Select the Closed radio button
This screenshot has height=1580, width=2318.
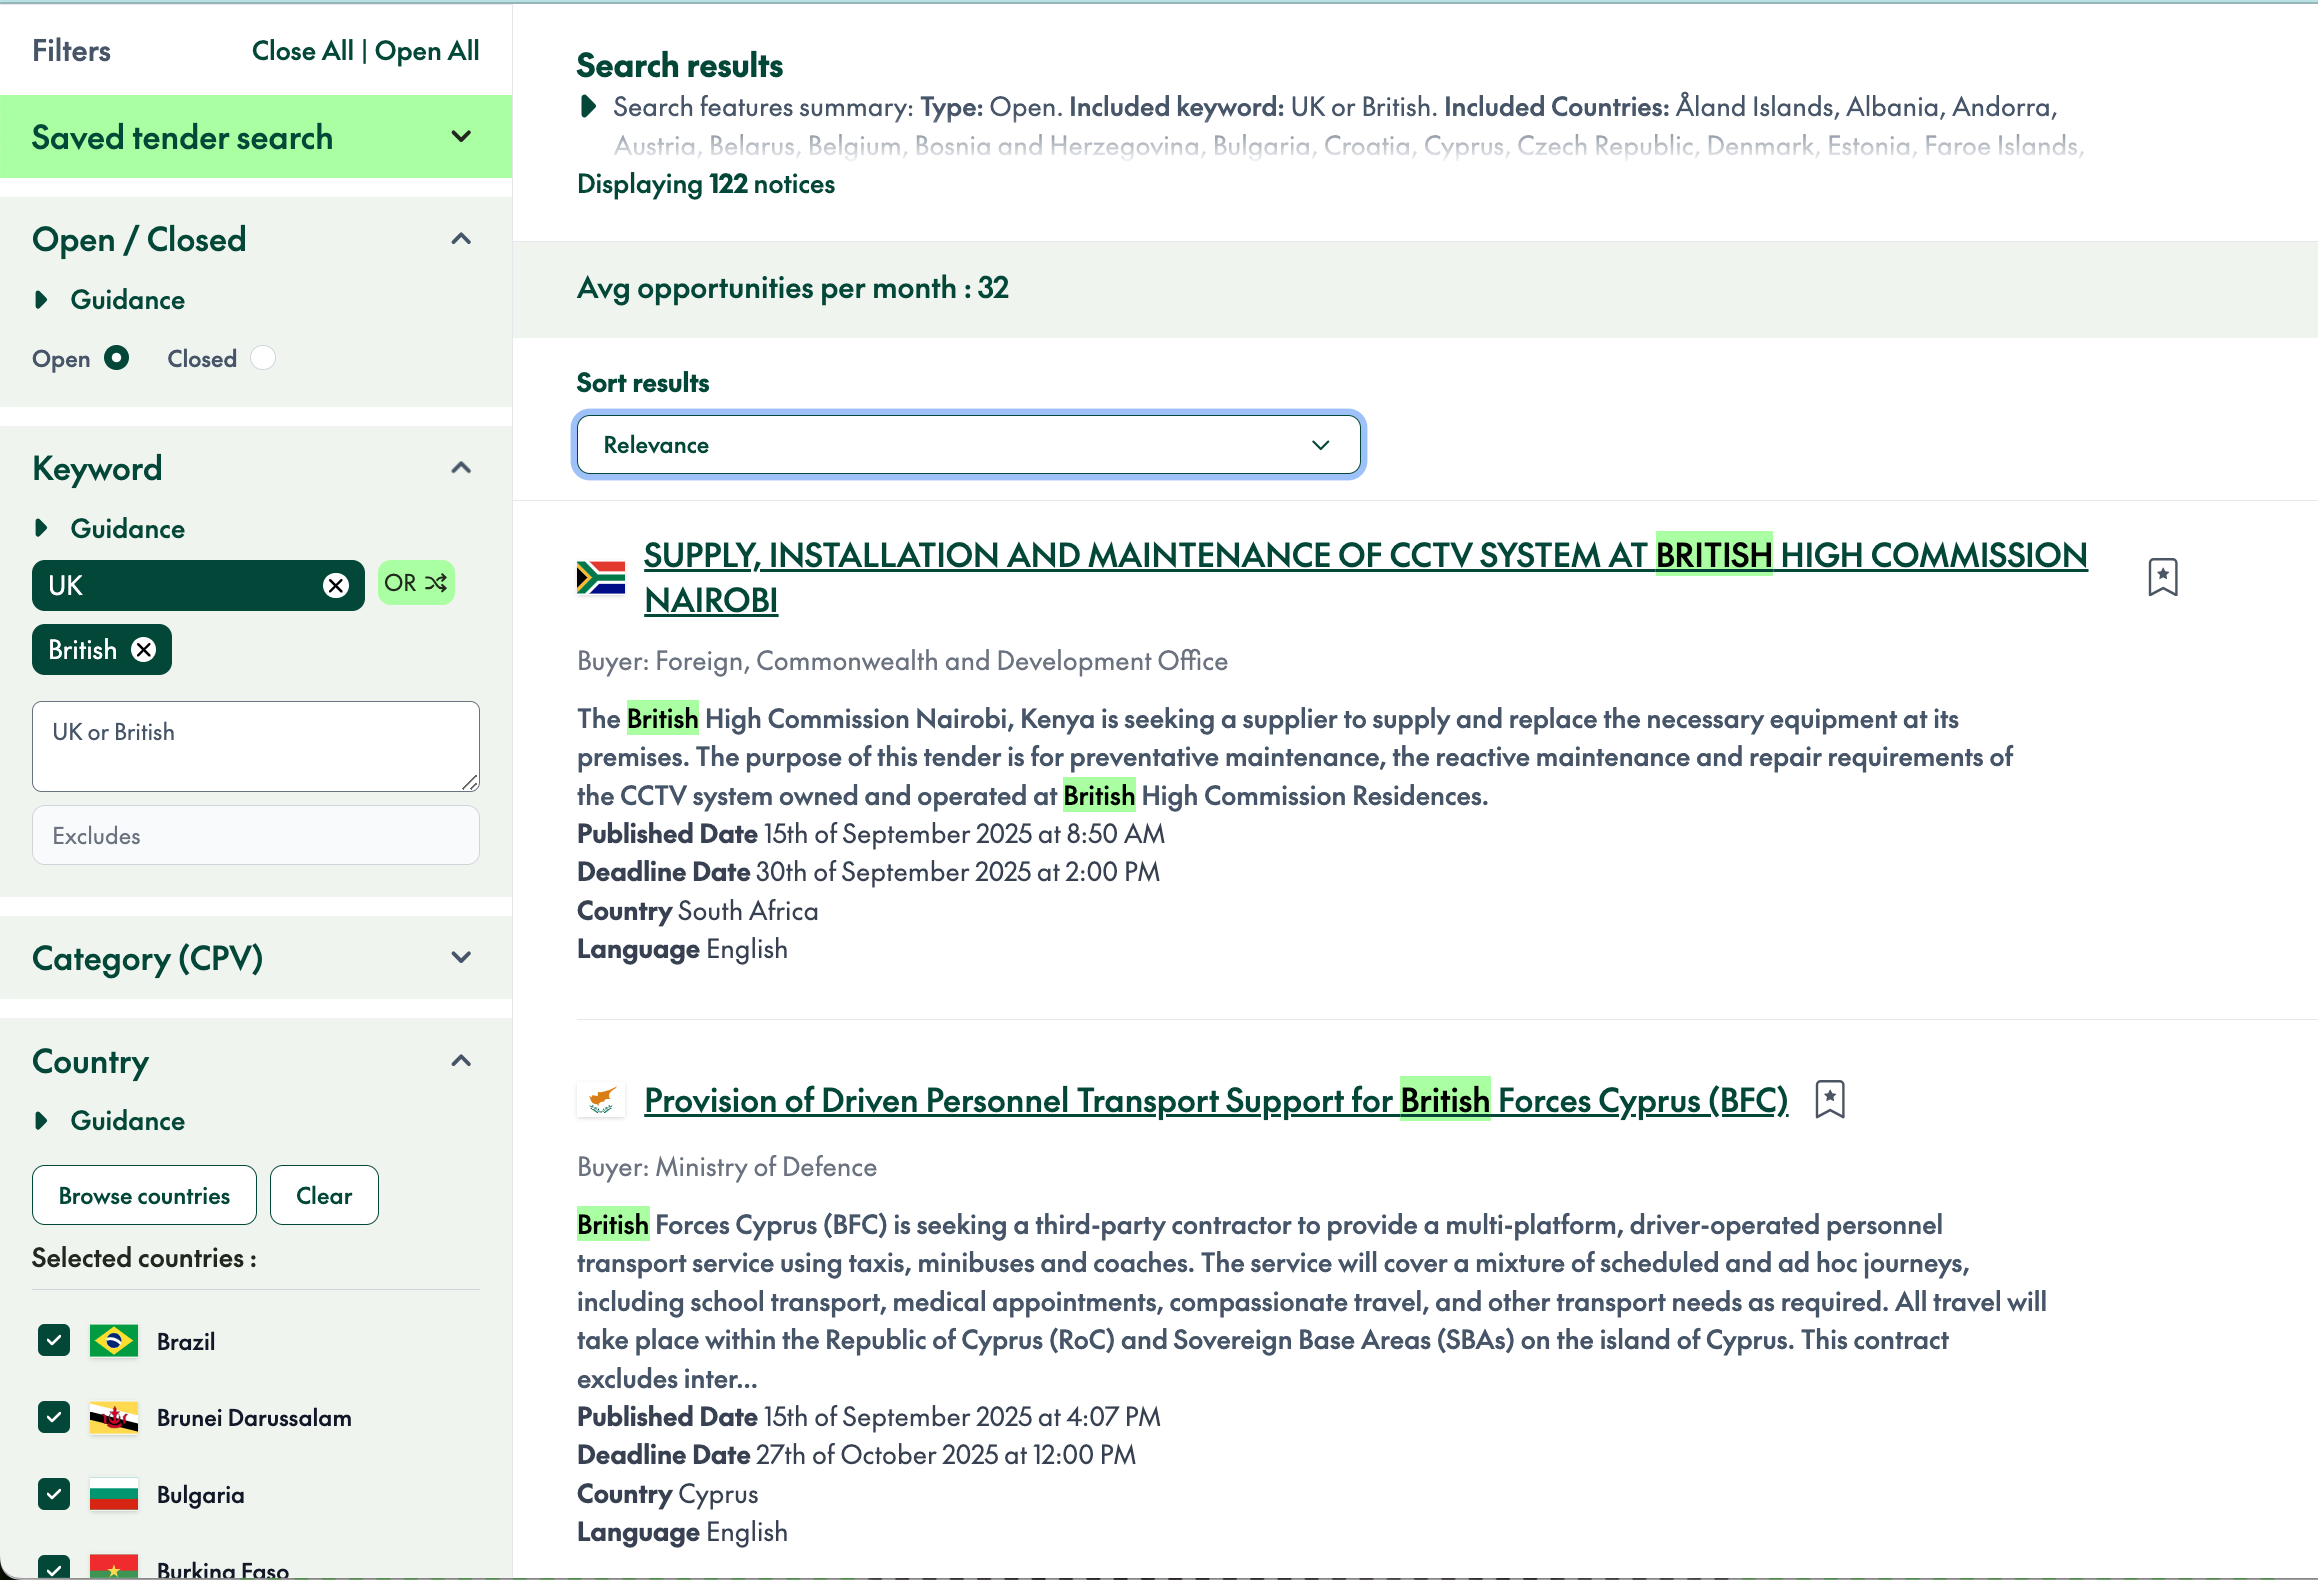tap(262, 357)
